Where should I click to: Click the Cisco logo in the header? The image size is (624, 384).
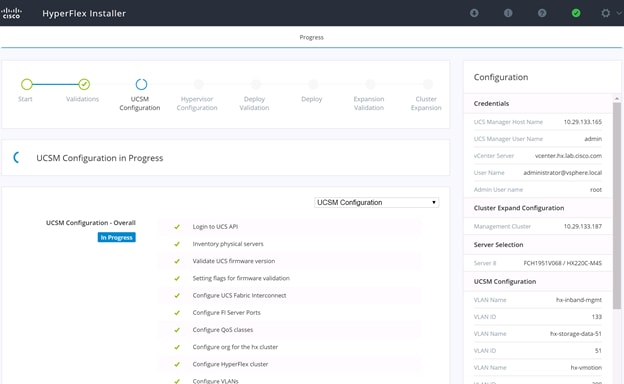[11, 13]
